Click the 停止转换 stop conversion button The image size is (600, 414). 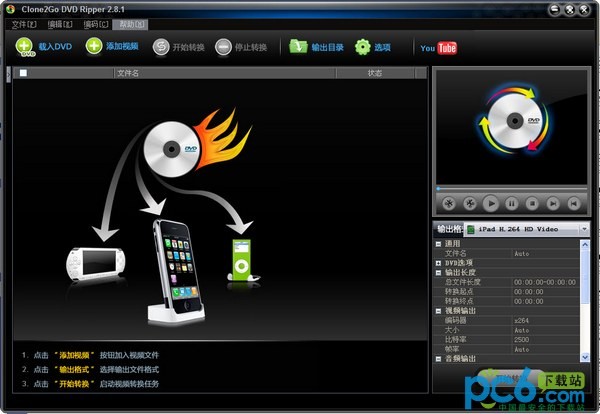pos(241,47)
